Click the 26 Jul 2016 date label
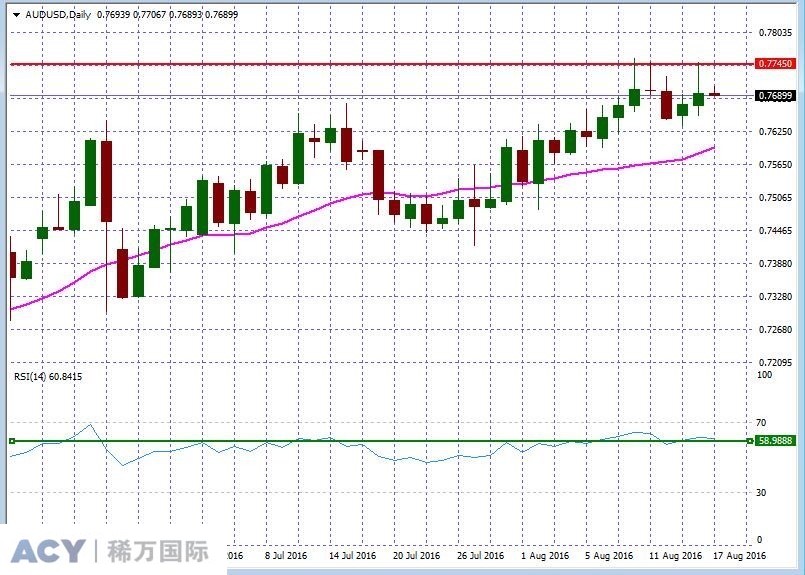 [481, 555]
